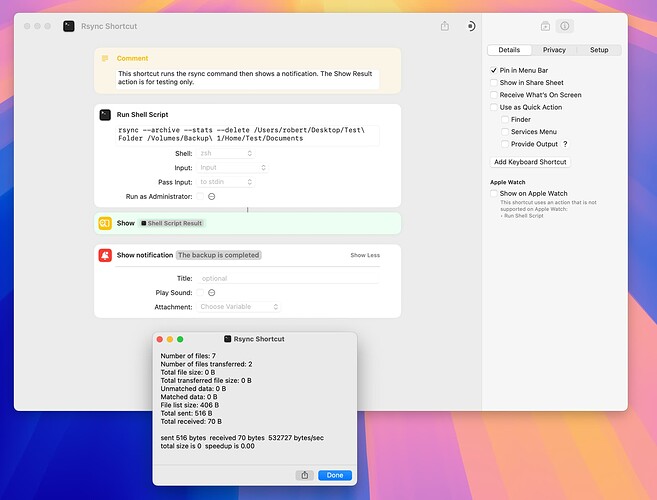Viewport: 657px width, 500px height.
Task: Tick the Provide Output checkbox
Action: click(x=505, y=144)
